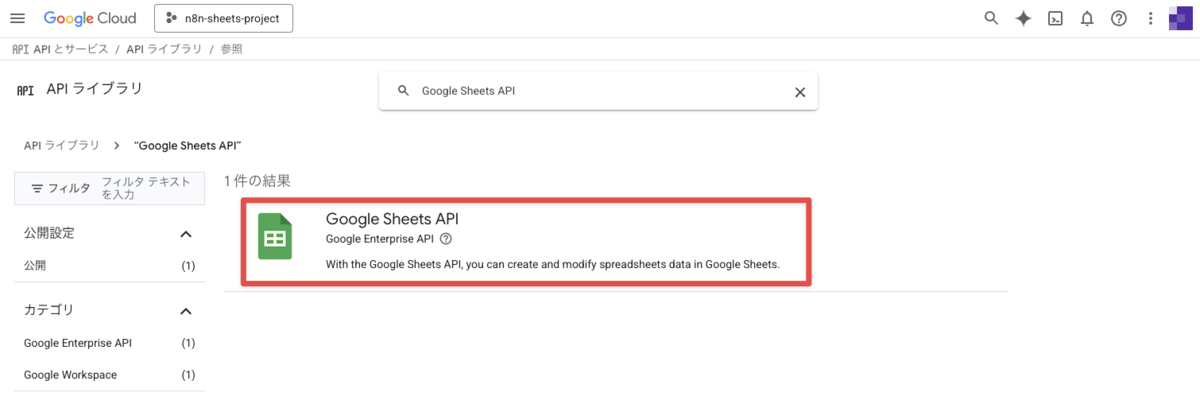Activate Cloud Shell terminal icon

point(1055,18)
